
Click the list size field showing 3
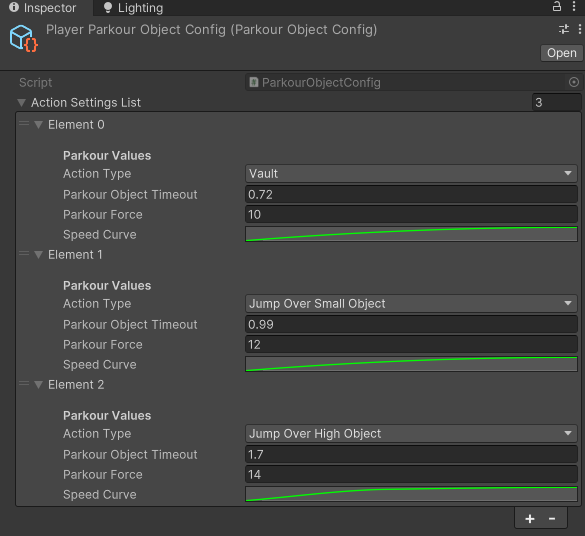[556, 102]
